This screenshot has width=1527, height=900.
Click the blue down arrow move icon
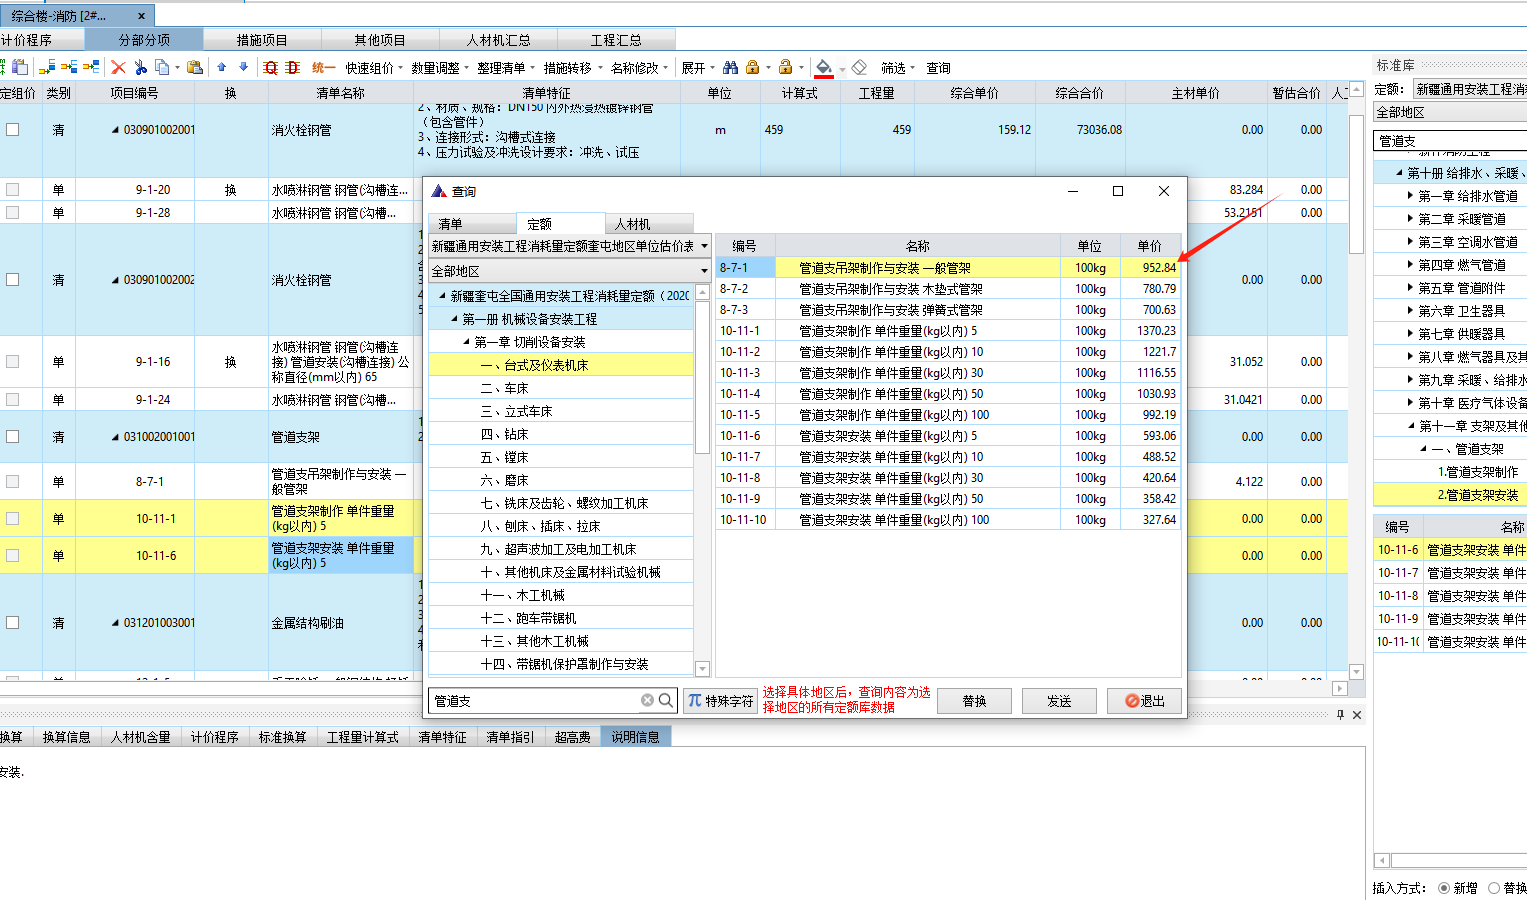pyautogui.click(x=243, y=67)
